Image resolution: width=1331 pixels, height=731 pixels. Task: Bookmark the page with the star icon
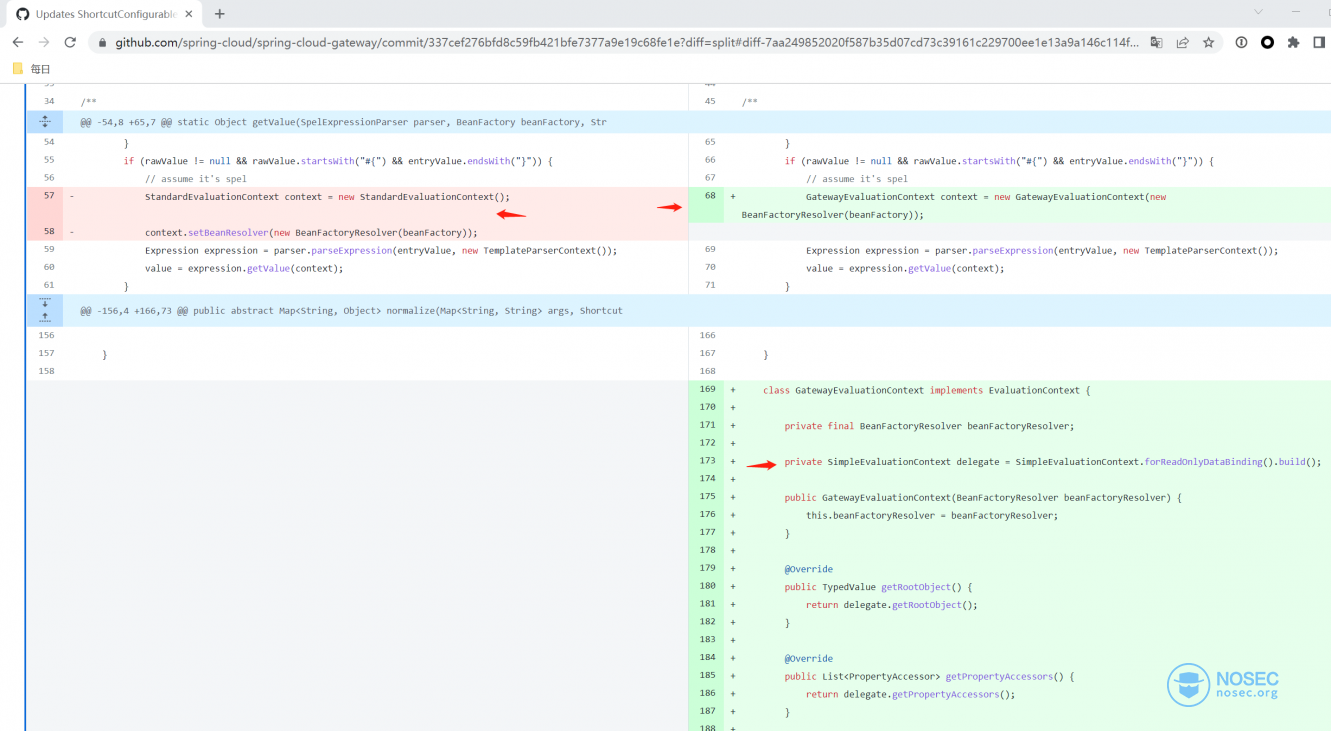click(1208, 42)
